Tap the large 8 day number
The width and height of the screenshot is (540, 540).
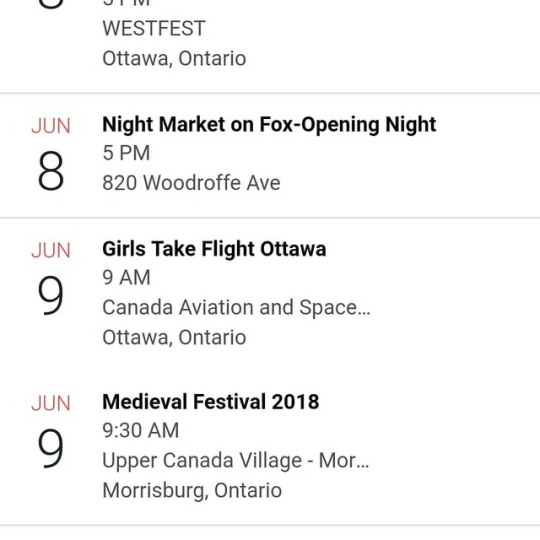[x=51, y=171]
